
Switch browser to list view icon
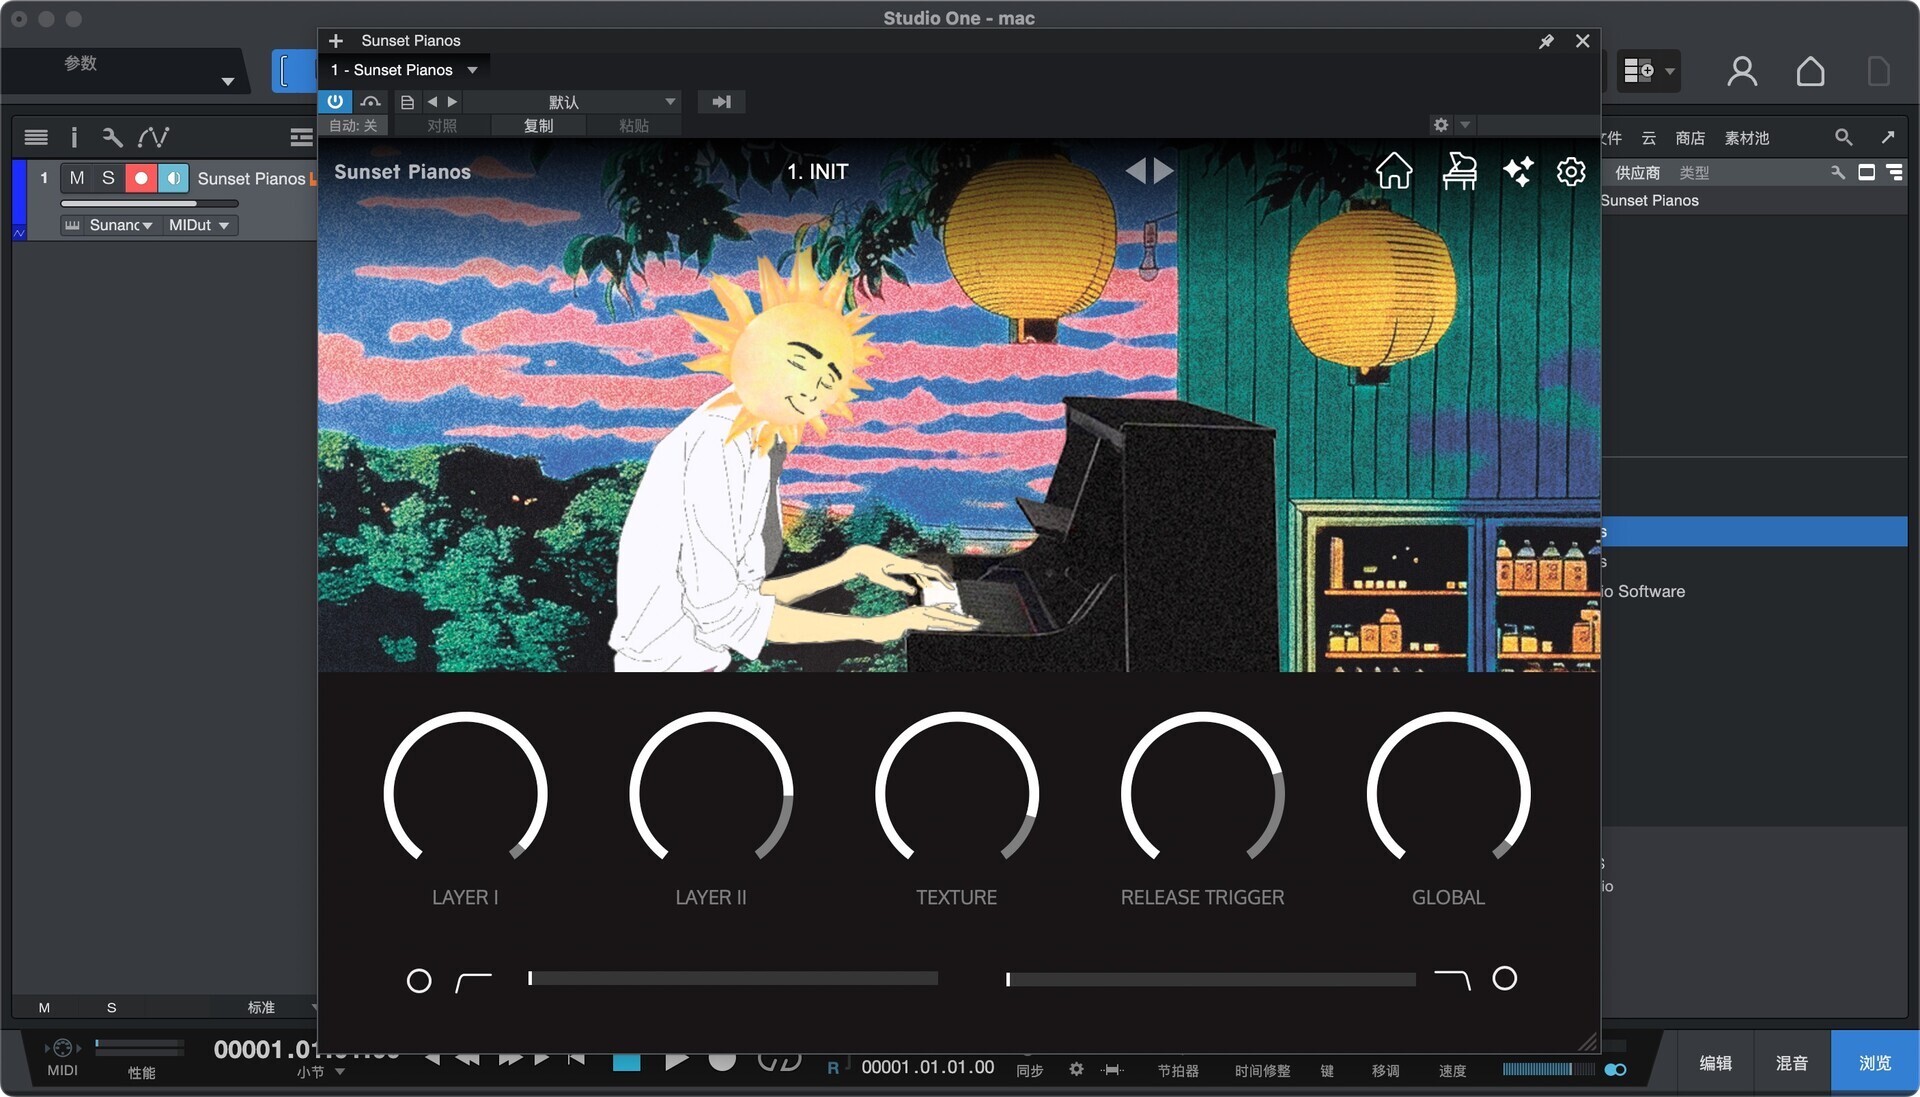tap(1895, 173)
